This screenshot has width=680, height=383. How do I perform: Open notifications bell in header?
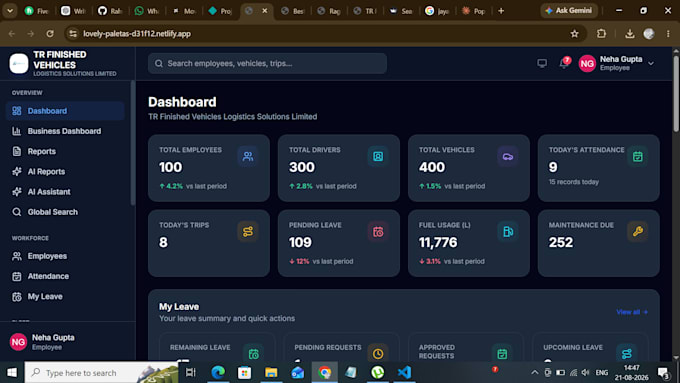[x=564, y=63]
